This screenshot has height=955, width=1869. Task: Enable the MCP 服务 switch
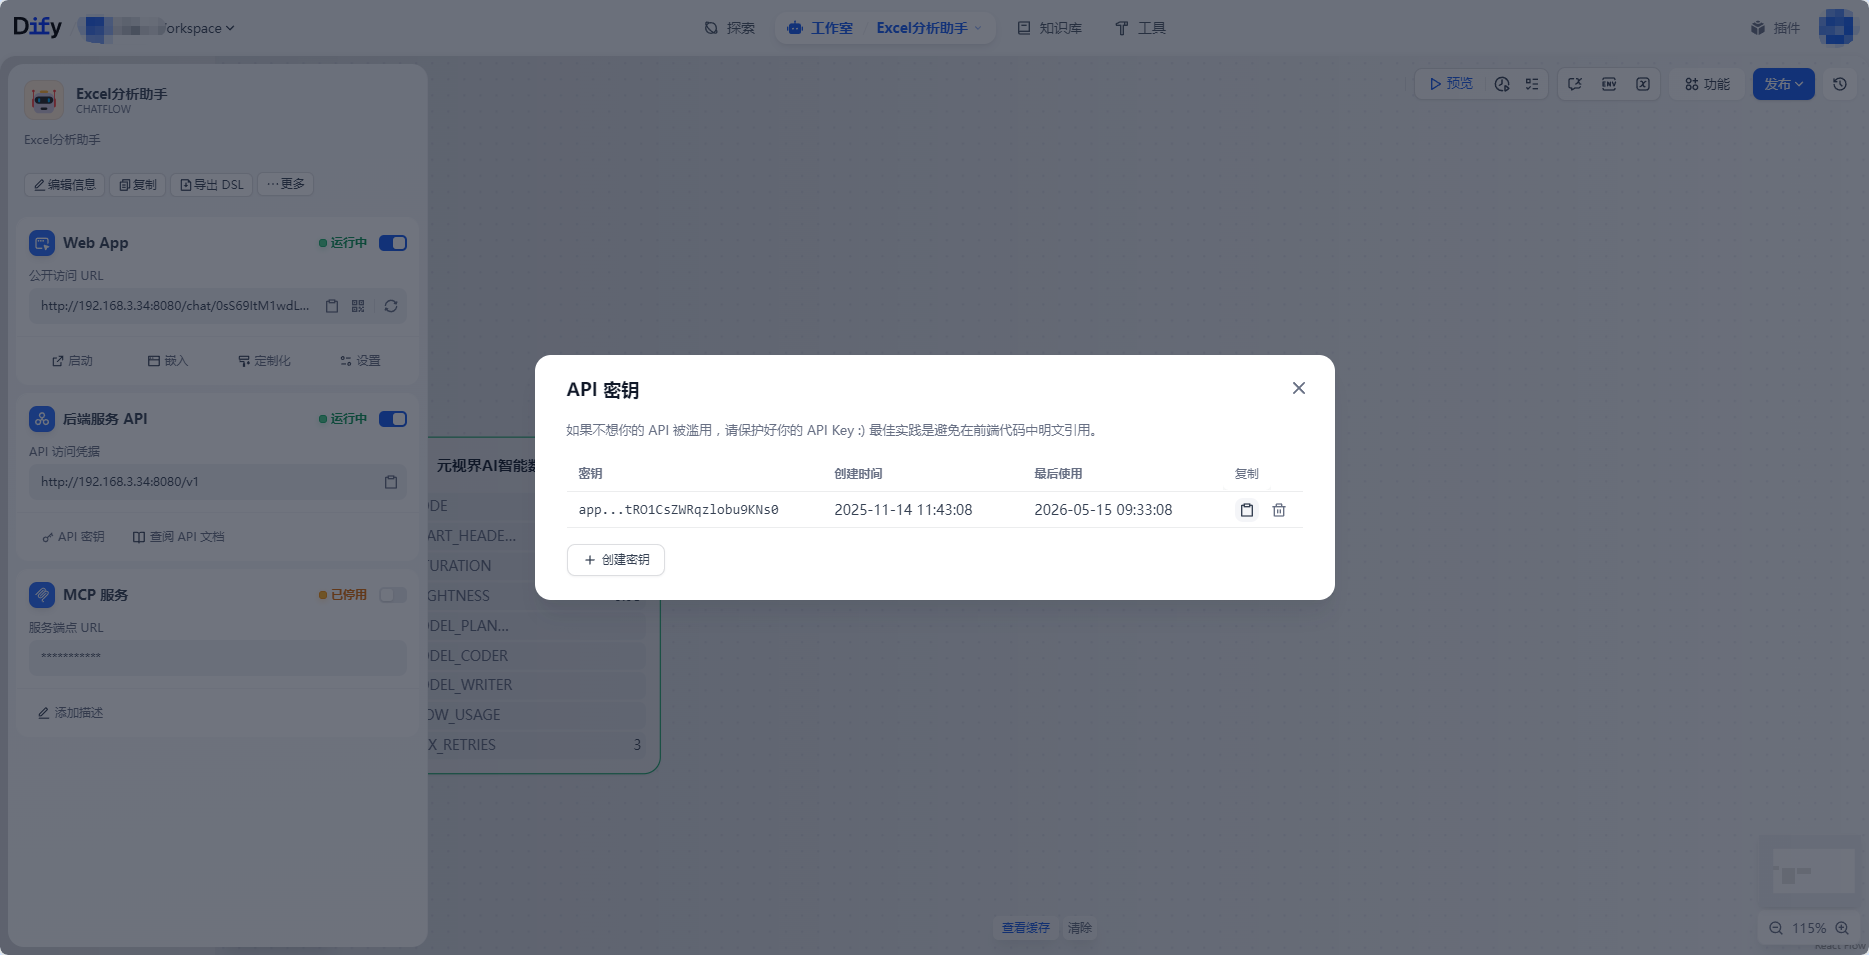(x=393, y=595)
